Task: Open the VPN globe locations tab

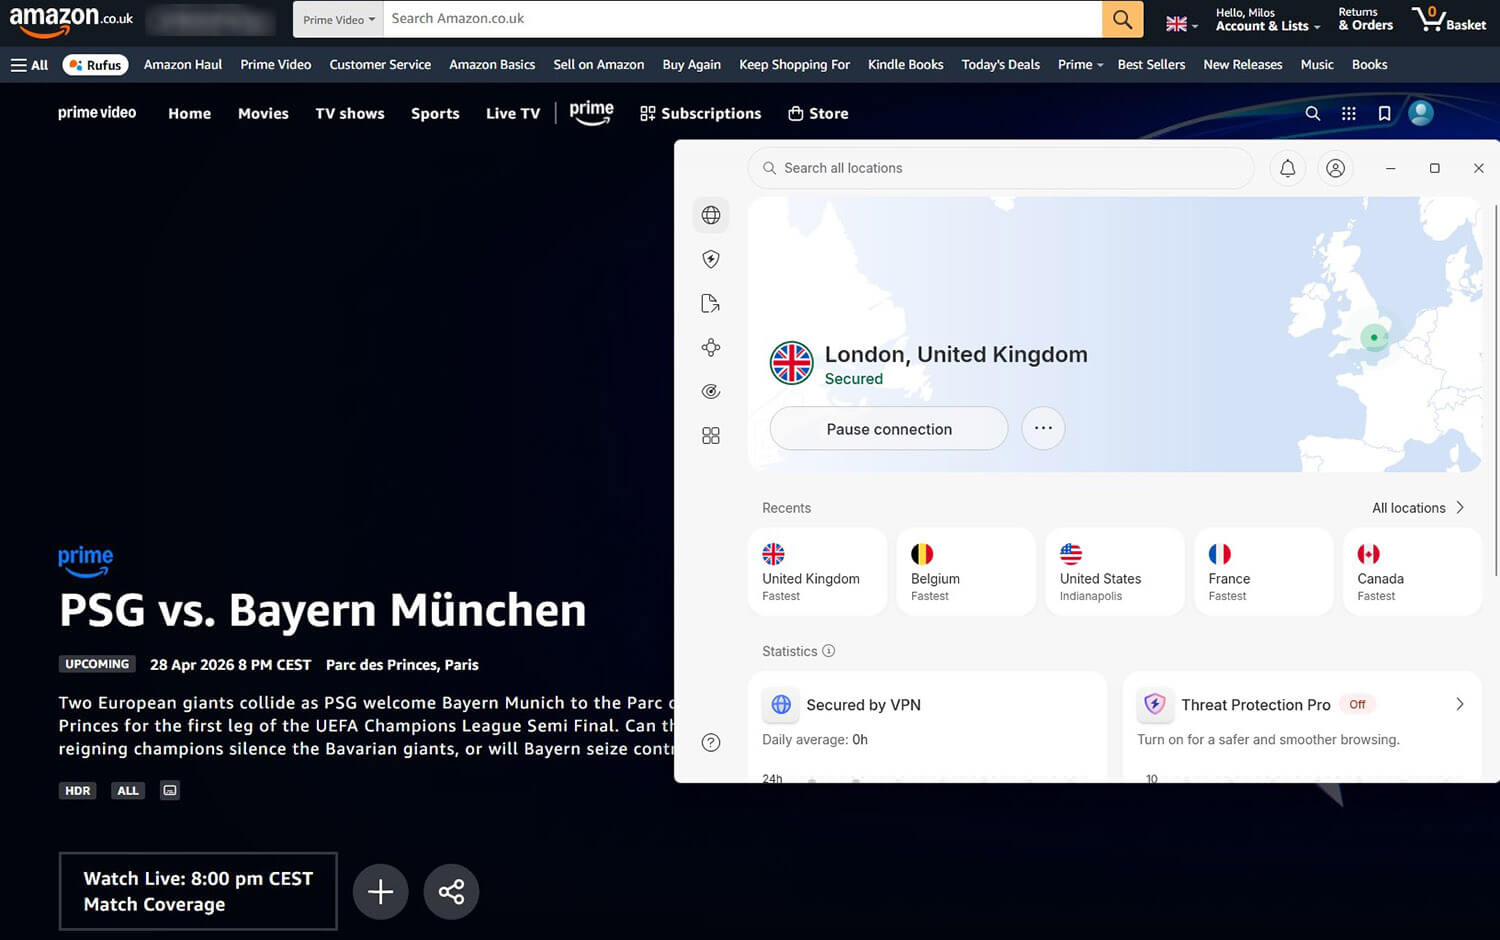Action: point(711,215)
